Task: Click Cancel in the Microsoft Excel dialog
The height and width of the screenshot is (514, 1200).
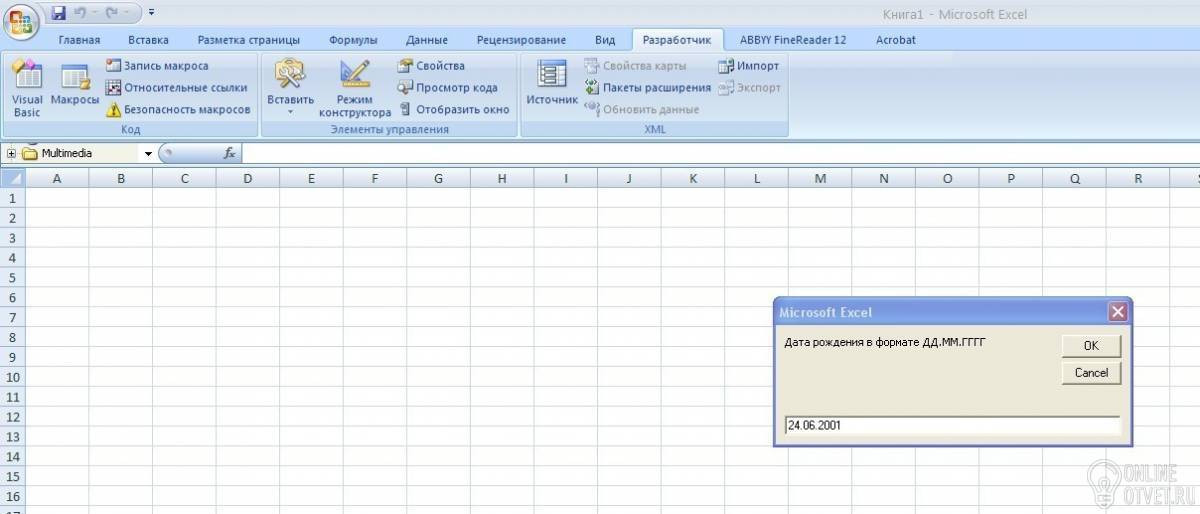Action: pos(1091,372)
